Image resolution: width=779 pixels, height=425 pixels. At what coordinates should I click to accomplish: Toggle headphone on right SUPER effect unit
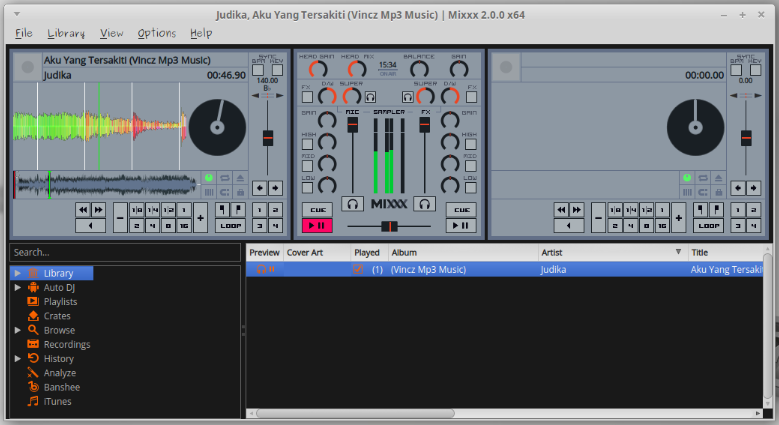pos(407,97)
